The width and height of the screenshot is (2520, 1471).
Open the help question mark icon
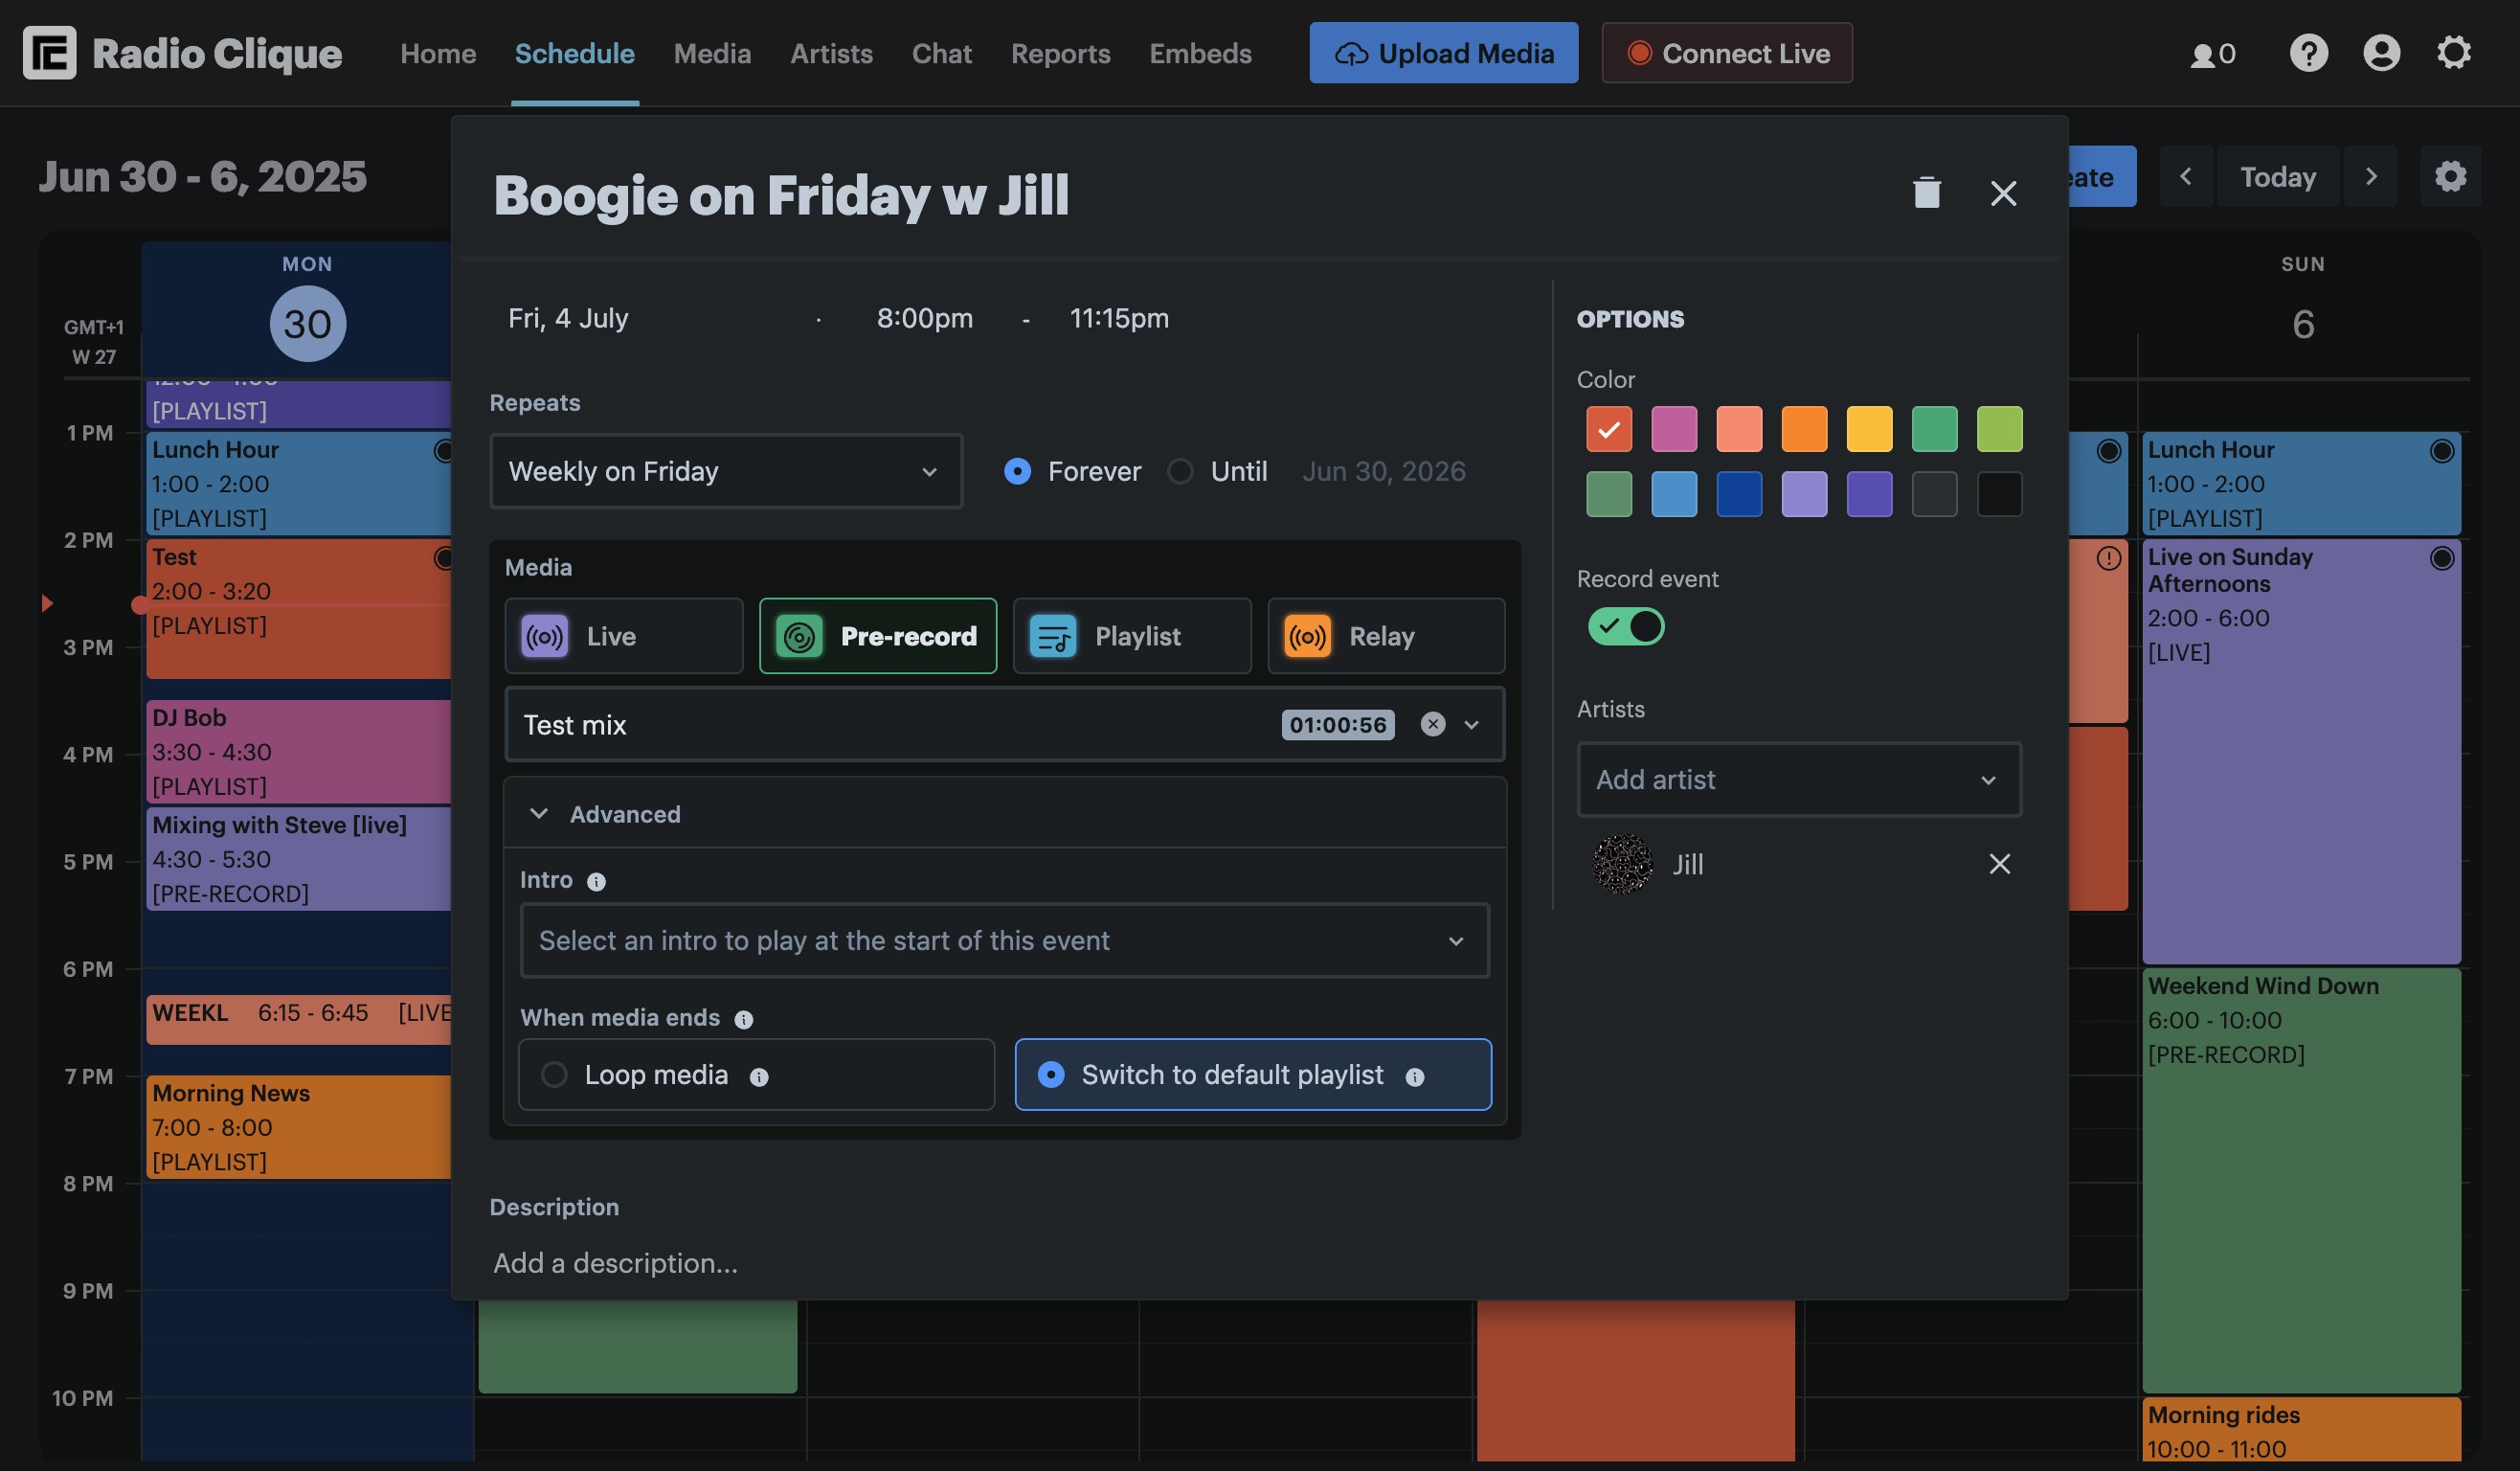pos(2308,53)
